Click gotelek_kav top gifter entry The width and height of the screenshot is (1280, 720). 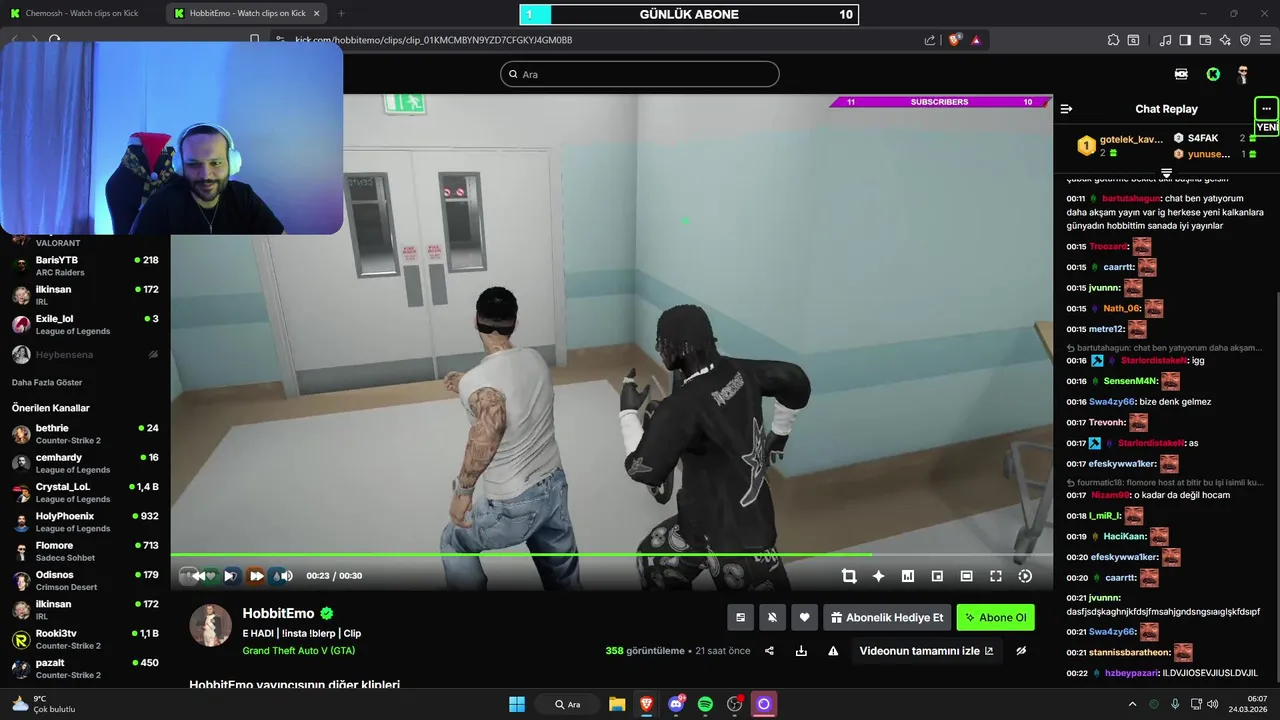tap(1120, 146)
